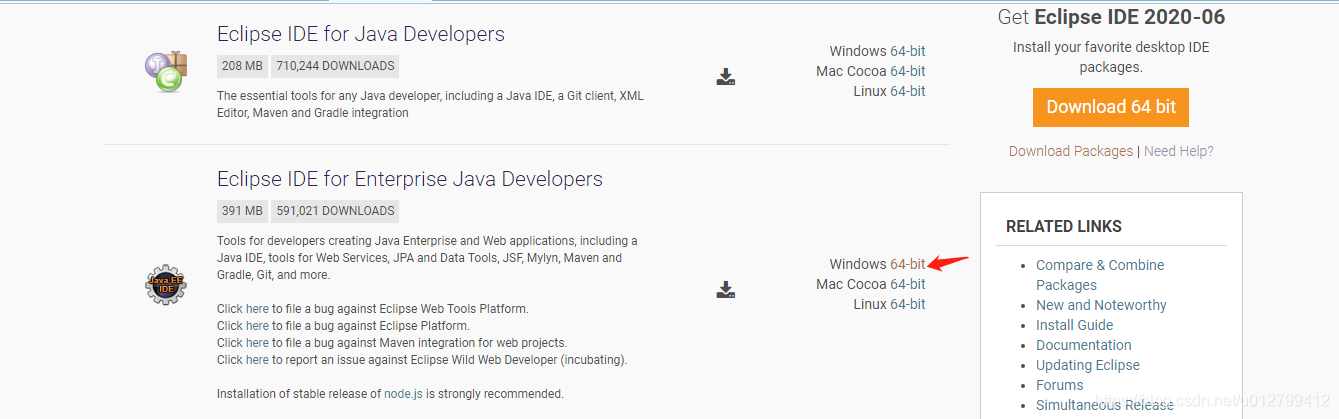Click the 591,021 DOWNLOADS badge
Image resolution: width=1339 pixels, height=419 pixels.
point(335,211)
